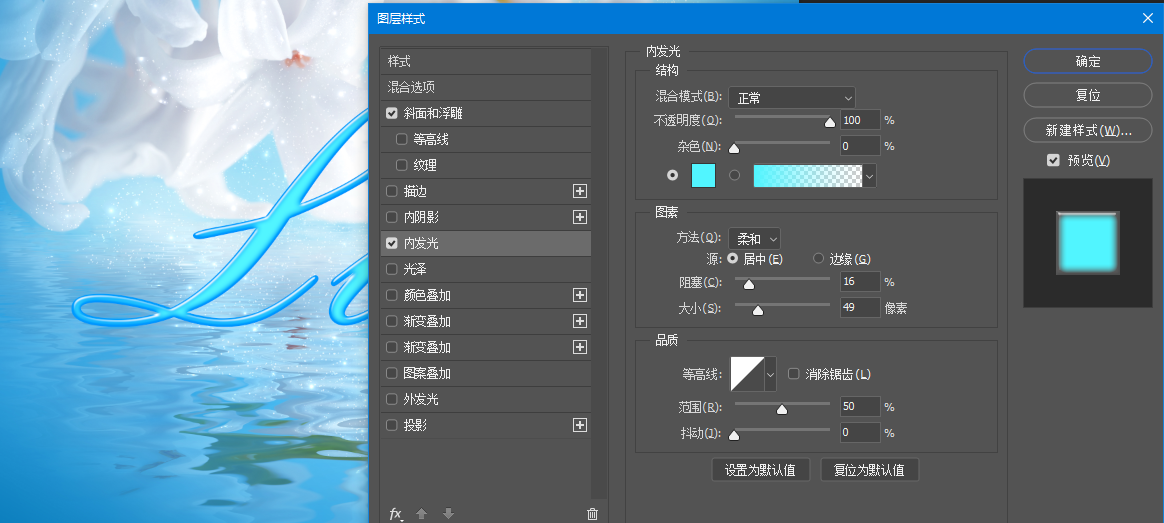Open the 混合模式 dropdown

[791, 97]
